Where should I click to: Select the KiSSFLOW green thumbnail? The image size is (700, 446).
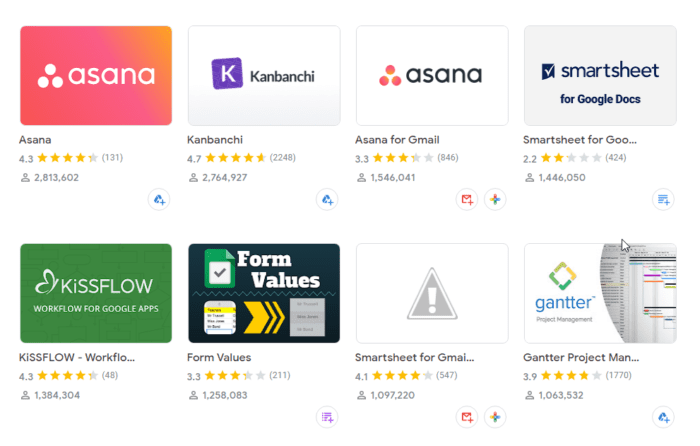(x=96, y=293)
